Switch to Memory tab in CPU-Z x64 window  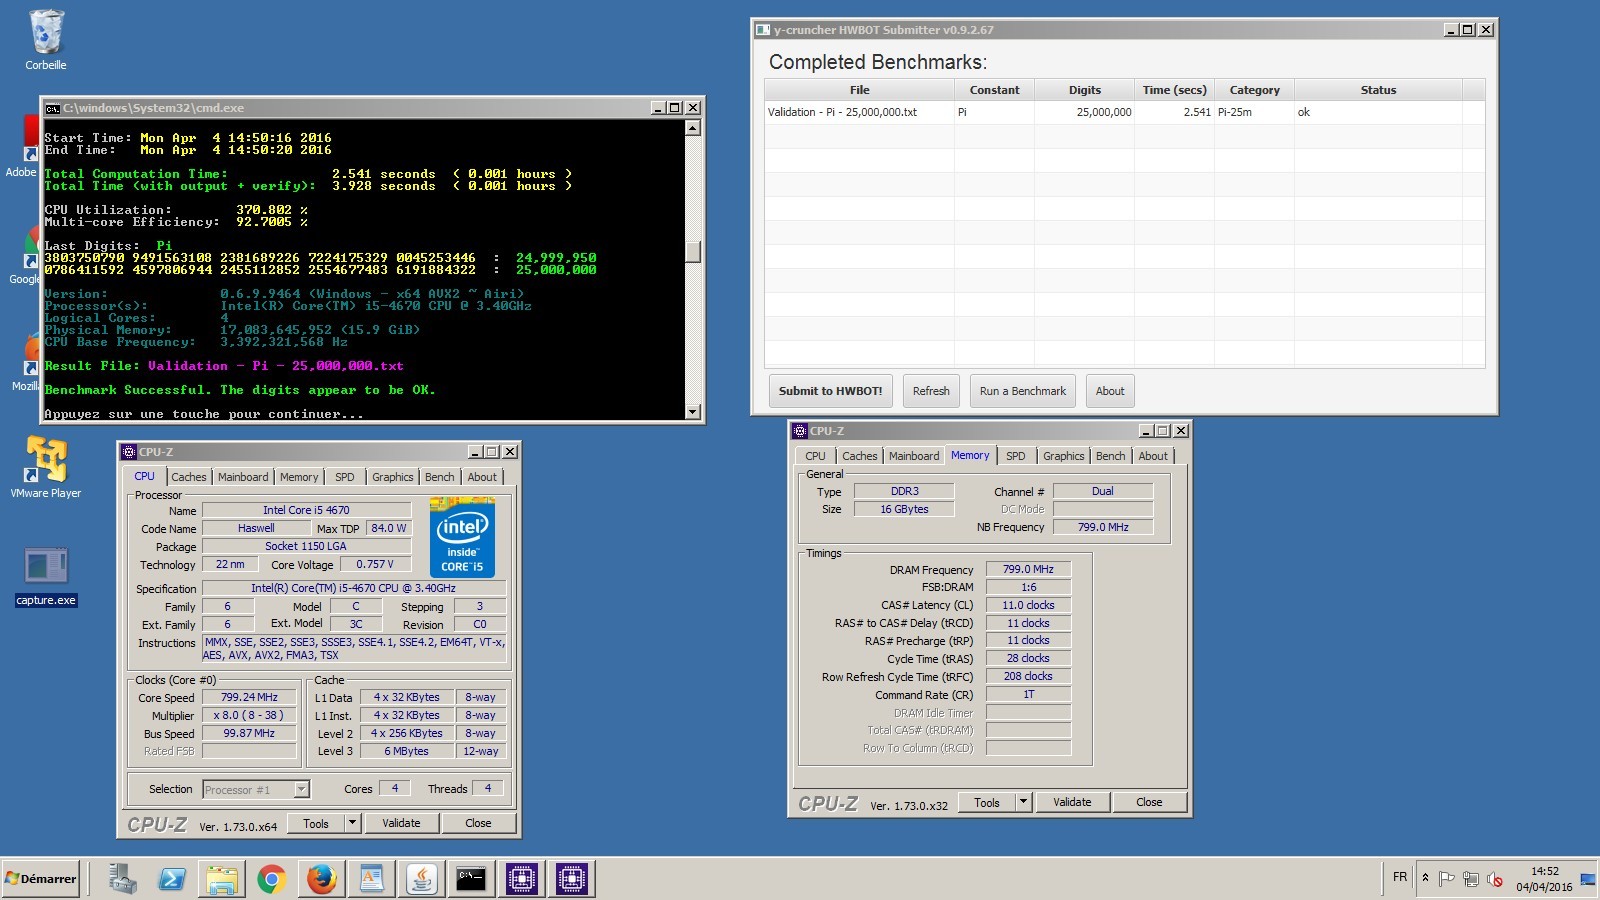coord(299,477)
